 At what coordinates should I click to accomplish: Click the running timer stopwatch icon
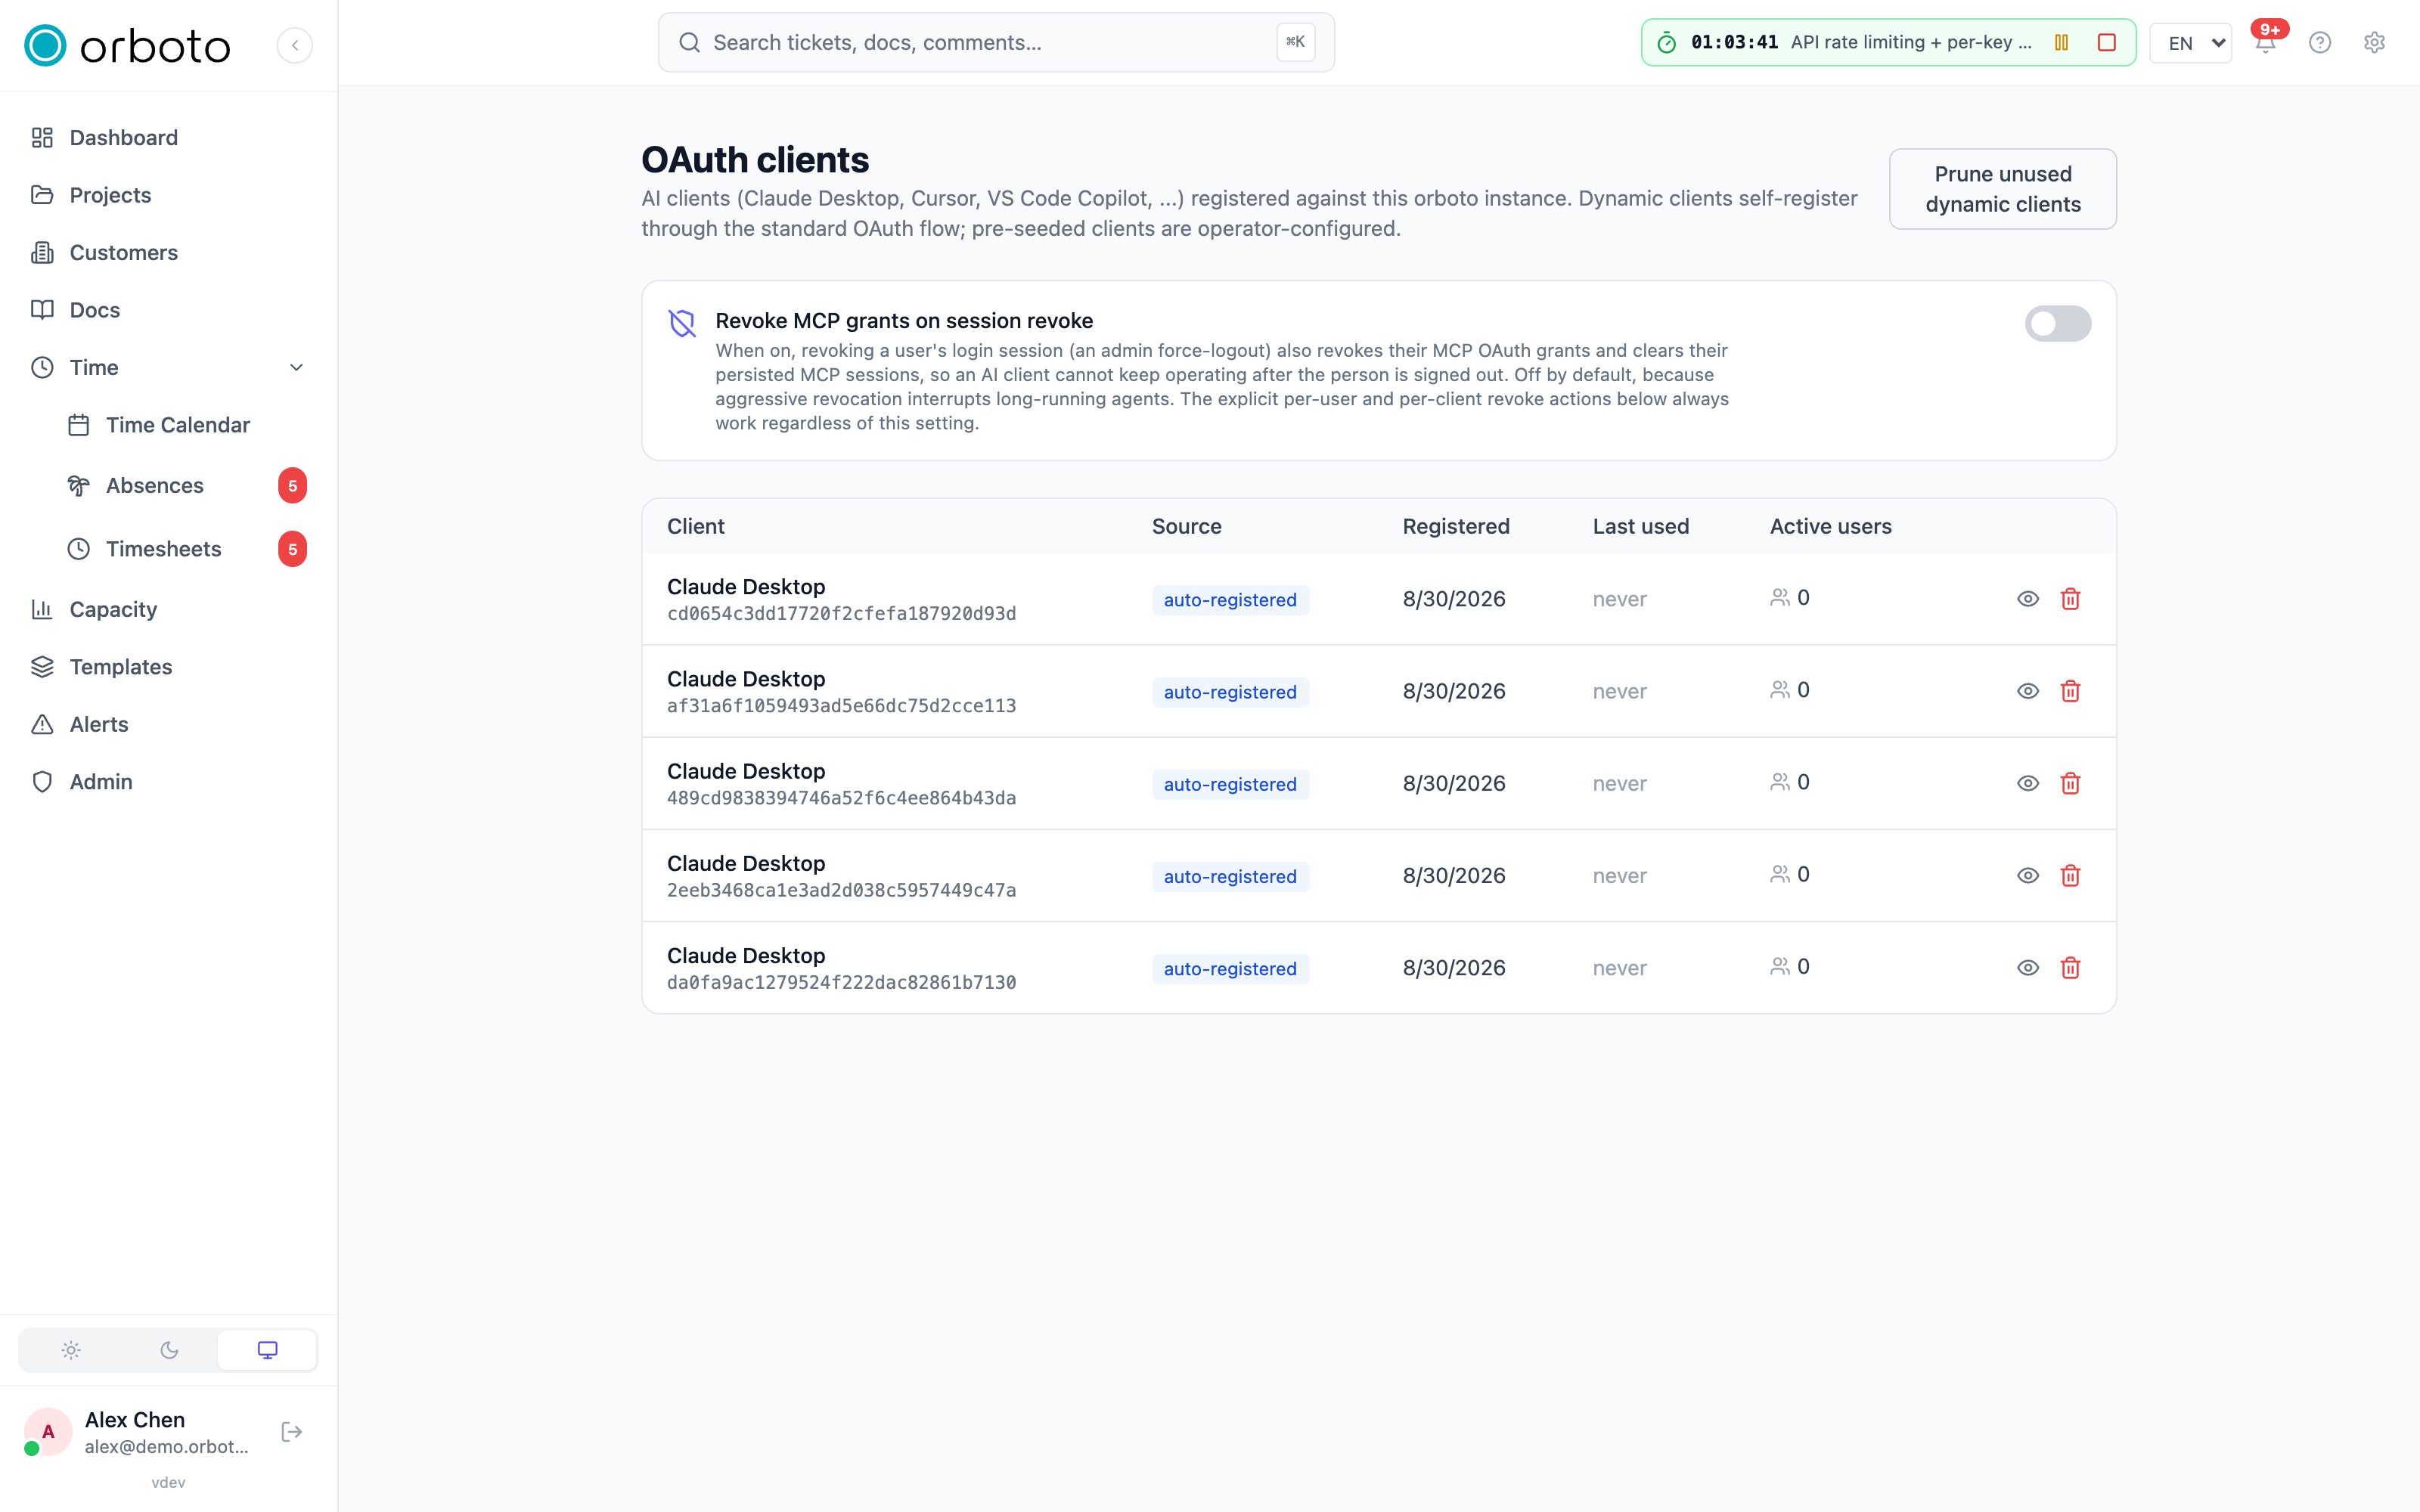(1666, 43)
